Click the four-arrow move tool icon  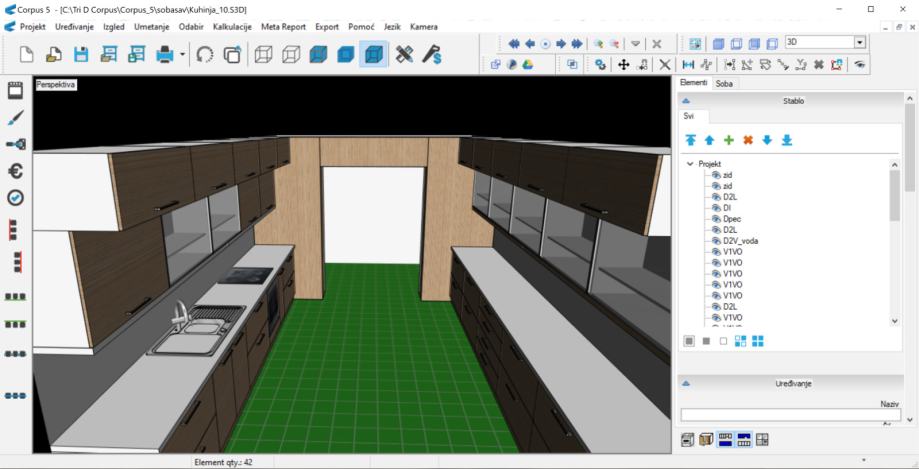(x=622, y=64)
